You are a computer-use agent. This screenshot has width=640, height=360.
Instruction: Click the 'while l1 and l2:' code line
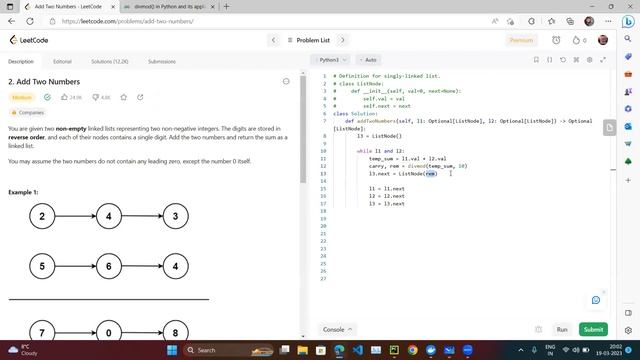(x=380, y=151)
